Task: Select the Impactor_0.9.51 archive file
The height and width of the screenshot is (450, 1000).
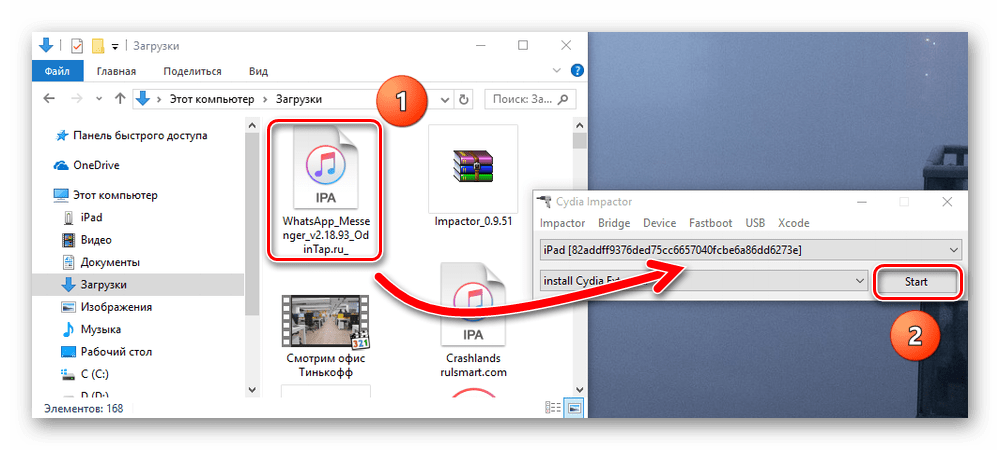Action: click(473, 176)
